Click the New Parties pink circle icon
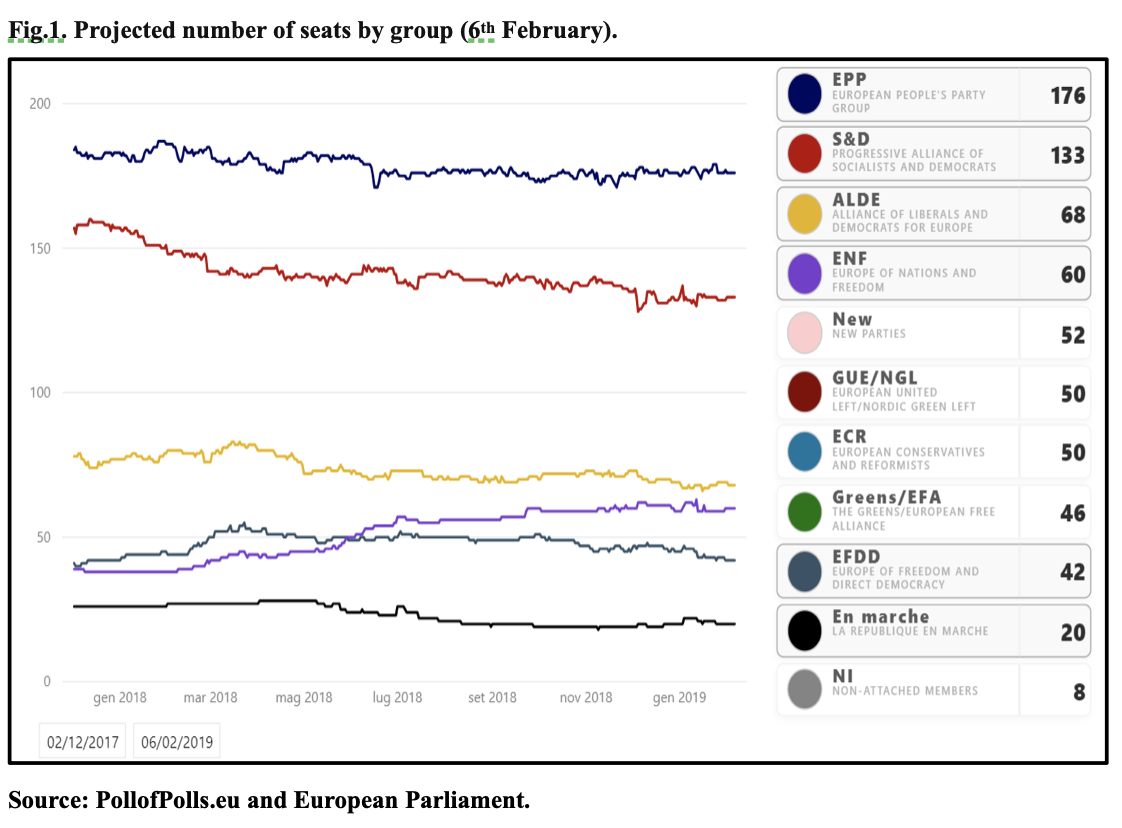This screenshot has width=1122, height=828. 805,332
